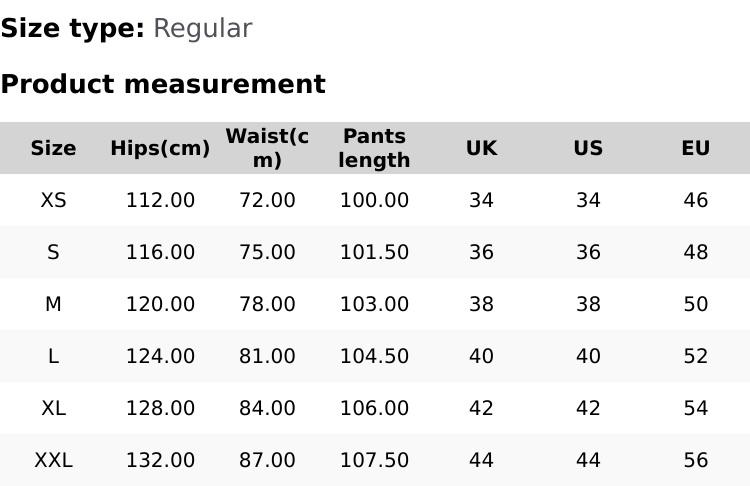The height and width of the screenshot is (486, 750).
Task: Click the 103.00 pants length value
Action: pyautogui.click(x=374, y=304)
